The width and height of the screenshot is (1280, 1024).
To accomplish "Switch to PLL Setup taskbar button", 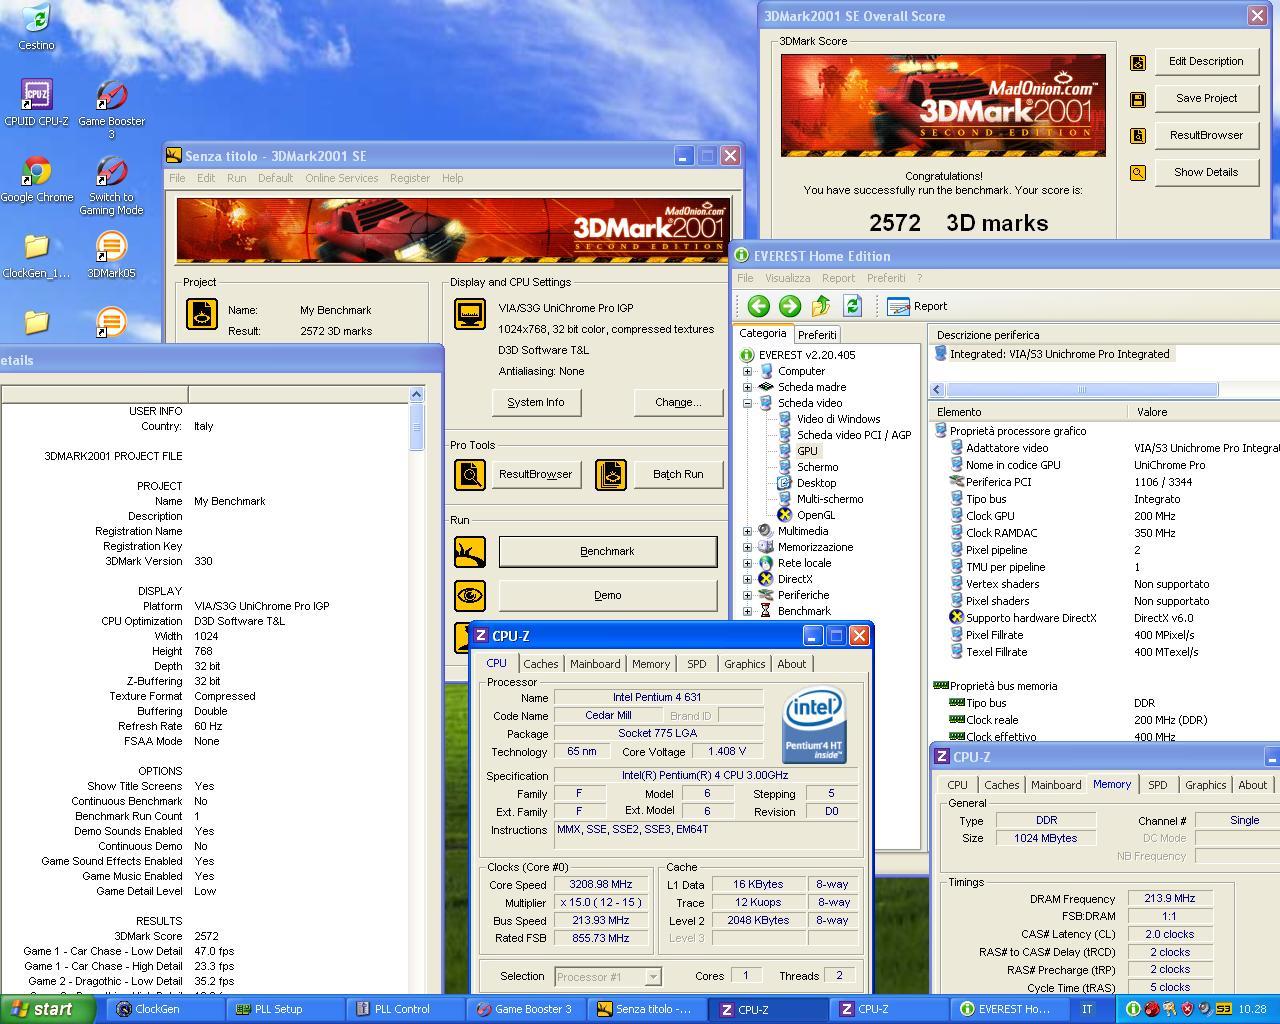I will (x=284, y=1009).
